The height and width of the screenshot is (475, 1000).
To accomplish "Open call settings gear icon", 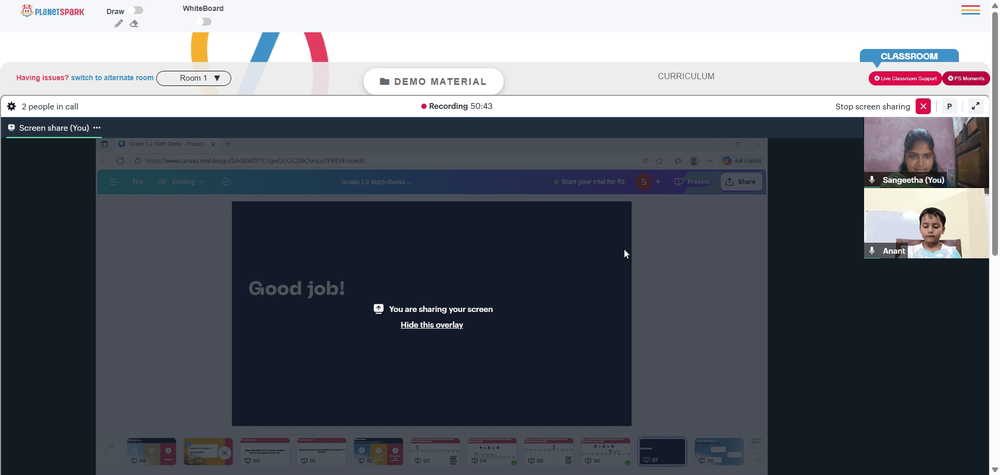I will 11,106.
